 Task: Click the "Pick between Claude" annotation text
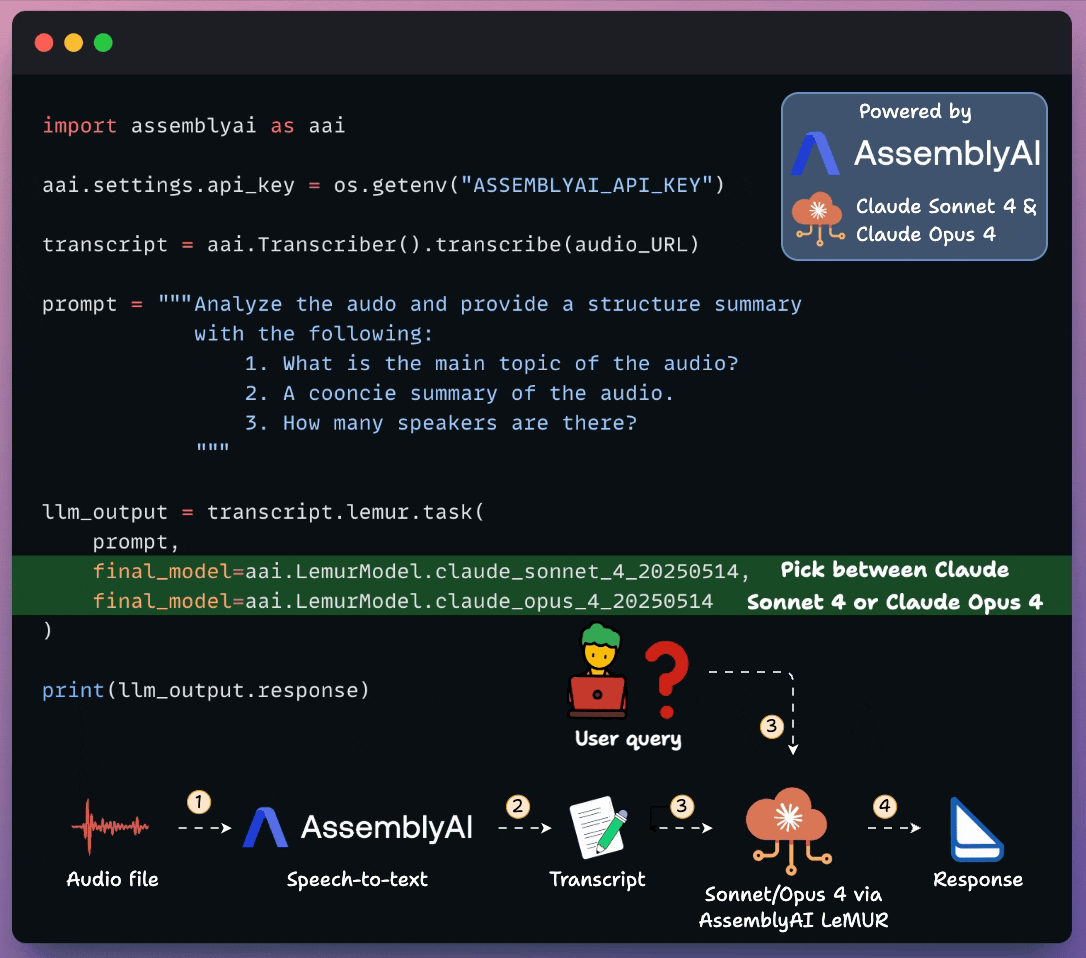[x=894, y=570]
